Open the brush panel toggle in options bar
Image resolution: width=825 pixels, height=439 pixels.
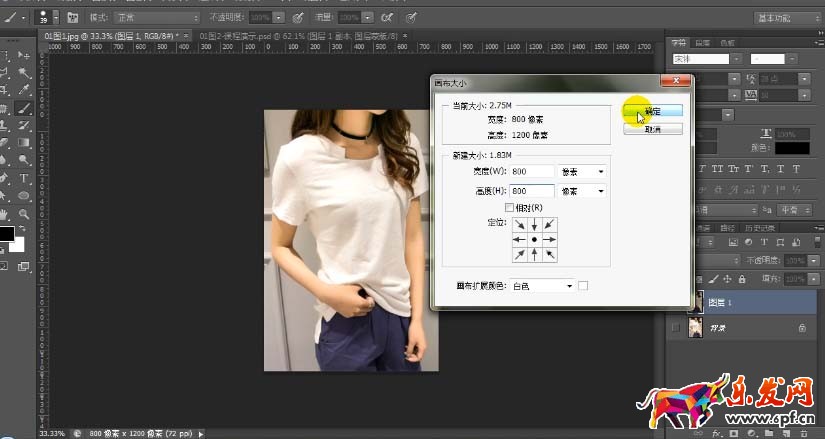click(73, 18)
